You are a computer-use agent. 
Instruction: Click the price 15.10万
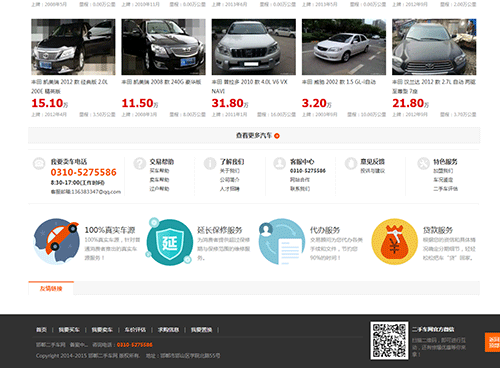pos(50,103)
